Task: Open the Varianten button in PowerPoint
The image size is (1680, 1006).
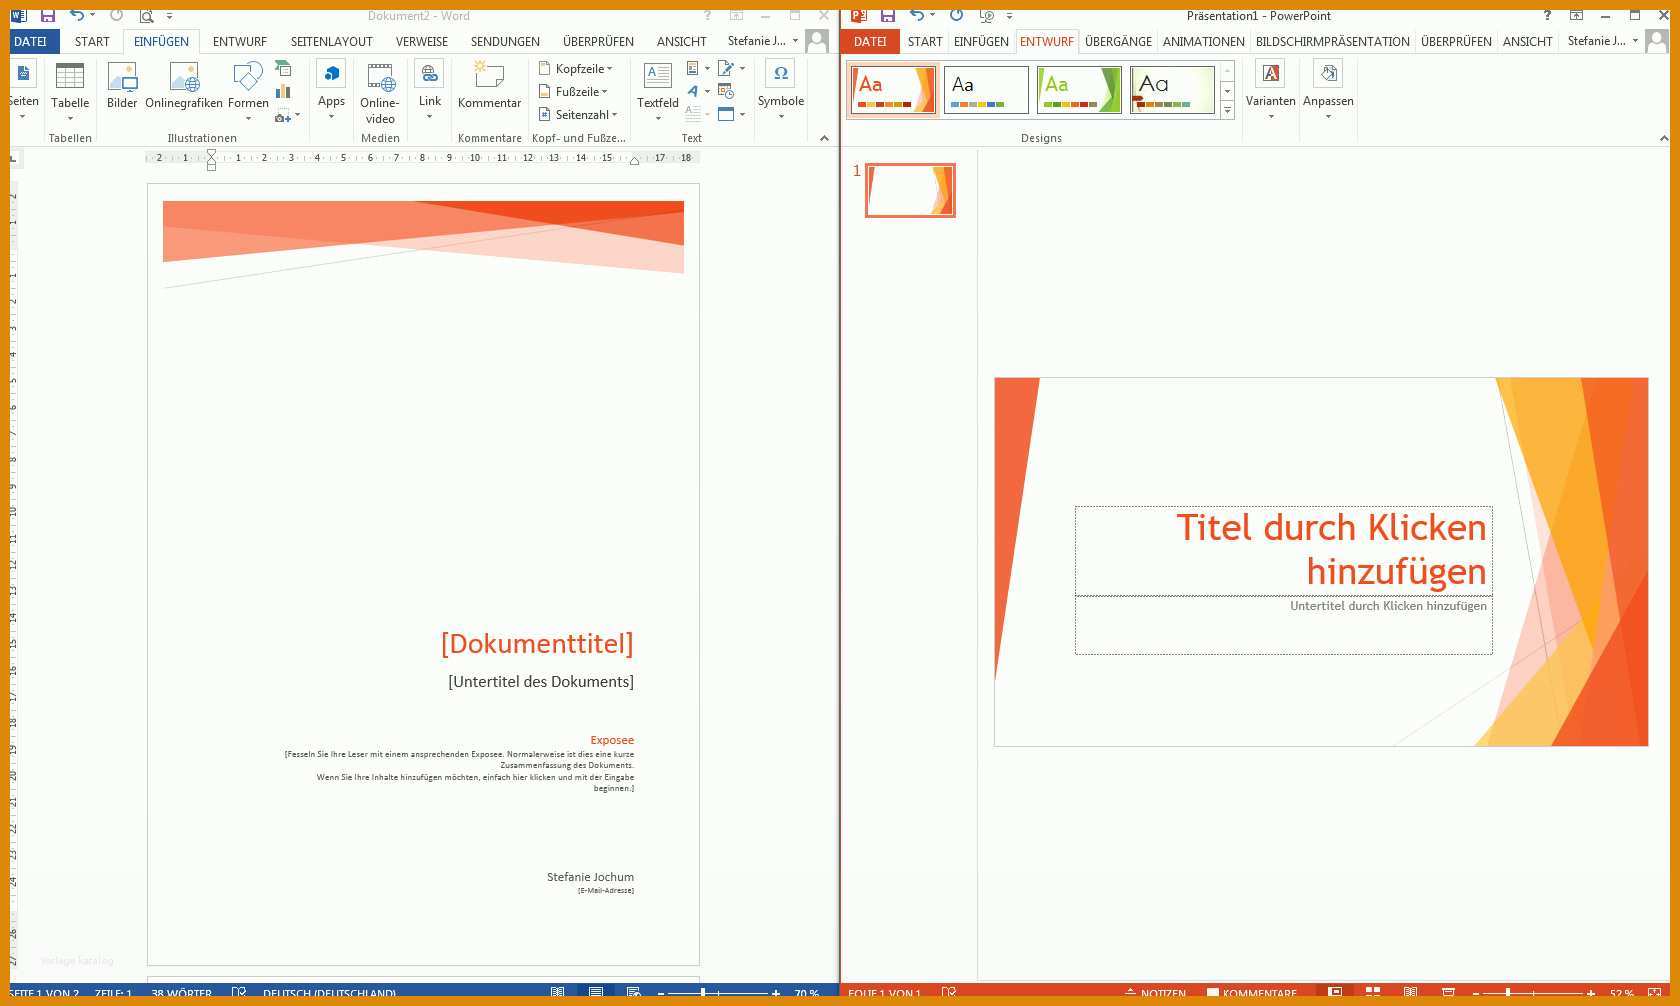Action: pyautogui.click(x=1270, y=90)
